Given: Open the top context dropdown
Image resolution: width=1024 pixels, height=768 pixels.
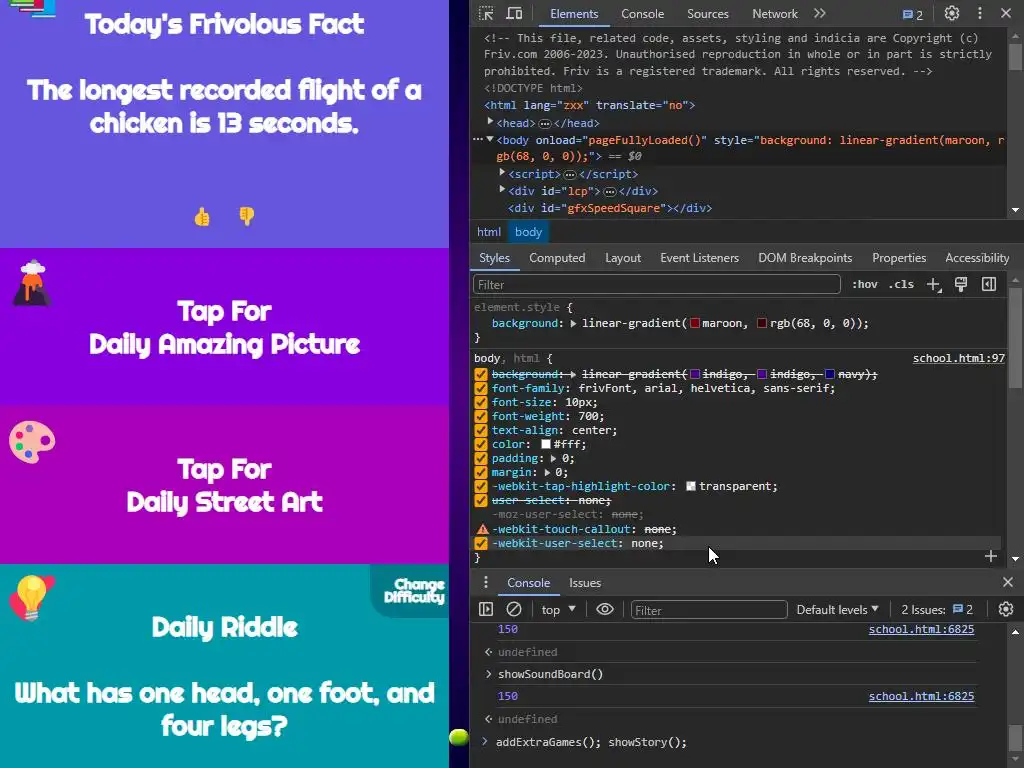Looking at the screenshot, I should [x=558, y=609].
